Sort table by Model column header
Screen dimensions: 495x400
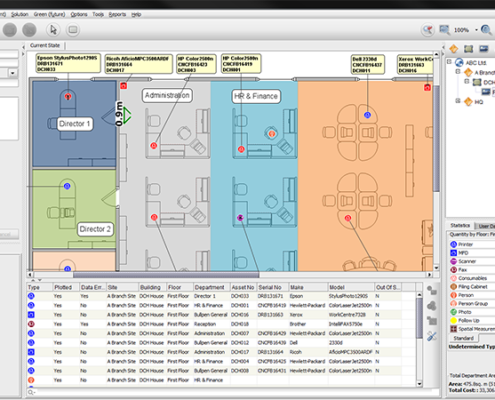[x=351, y=287]
